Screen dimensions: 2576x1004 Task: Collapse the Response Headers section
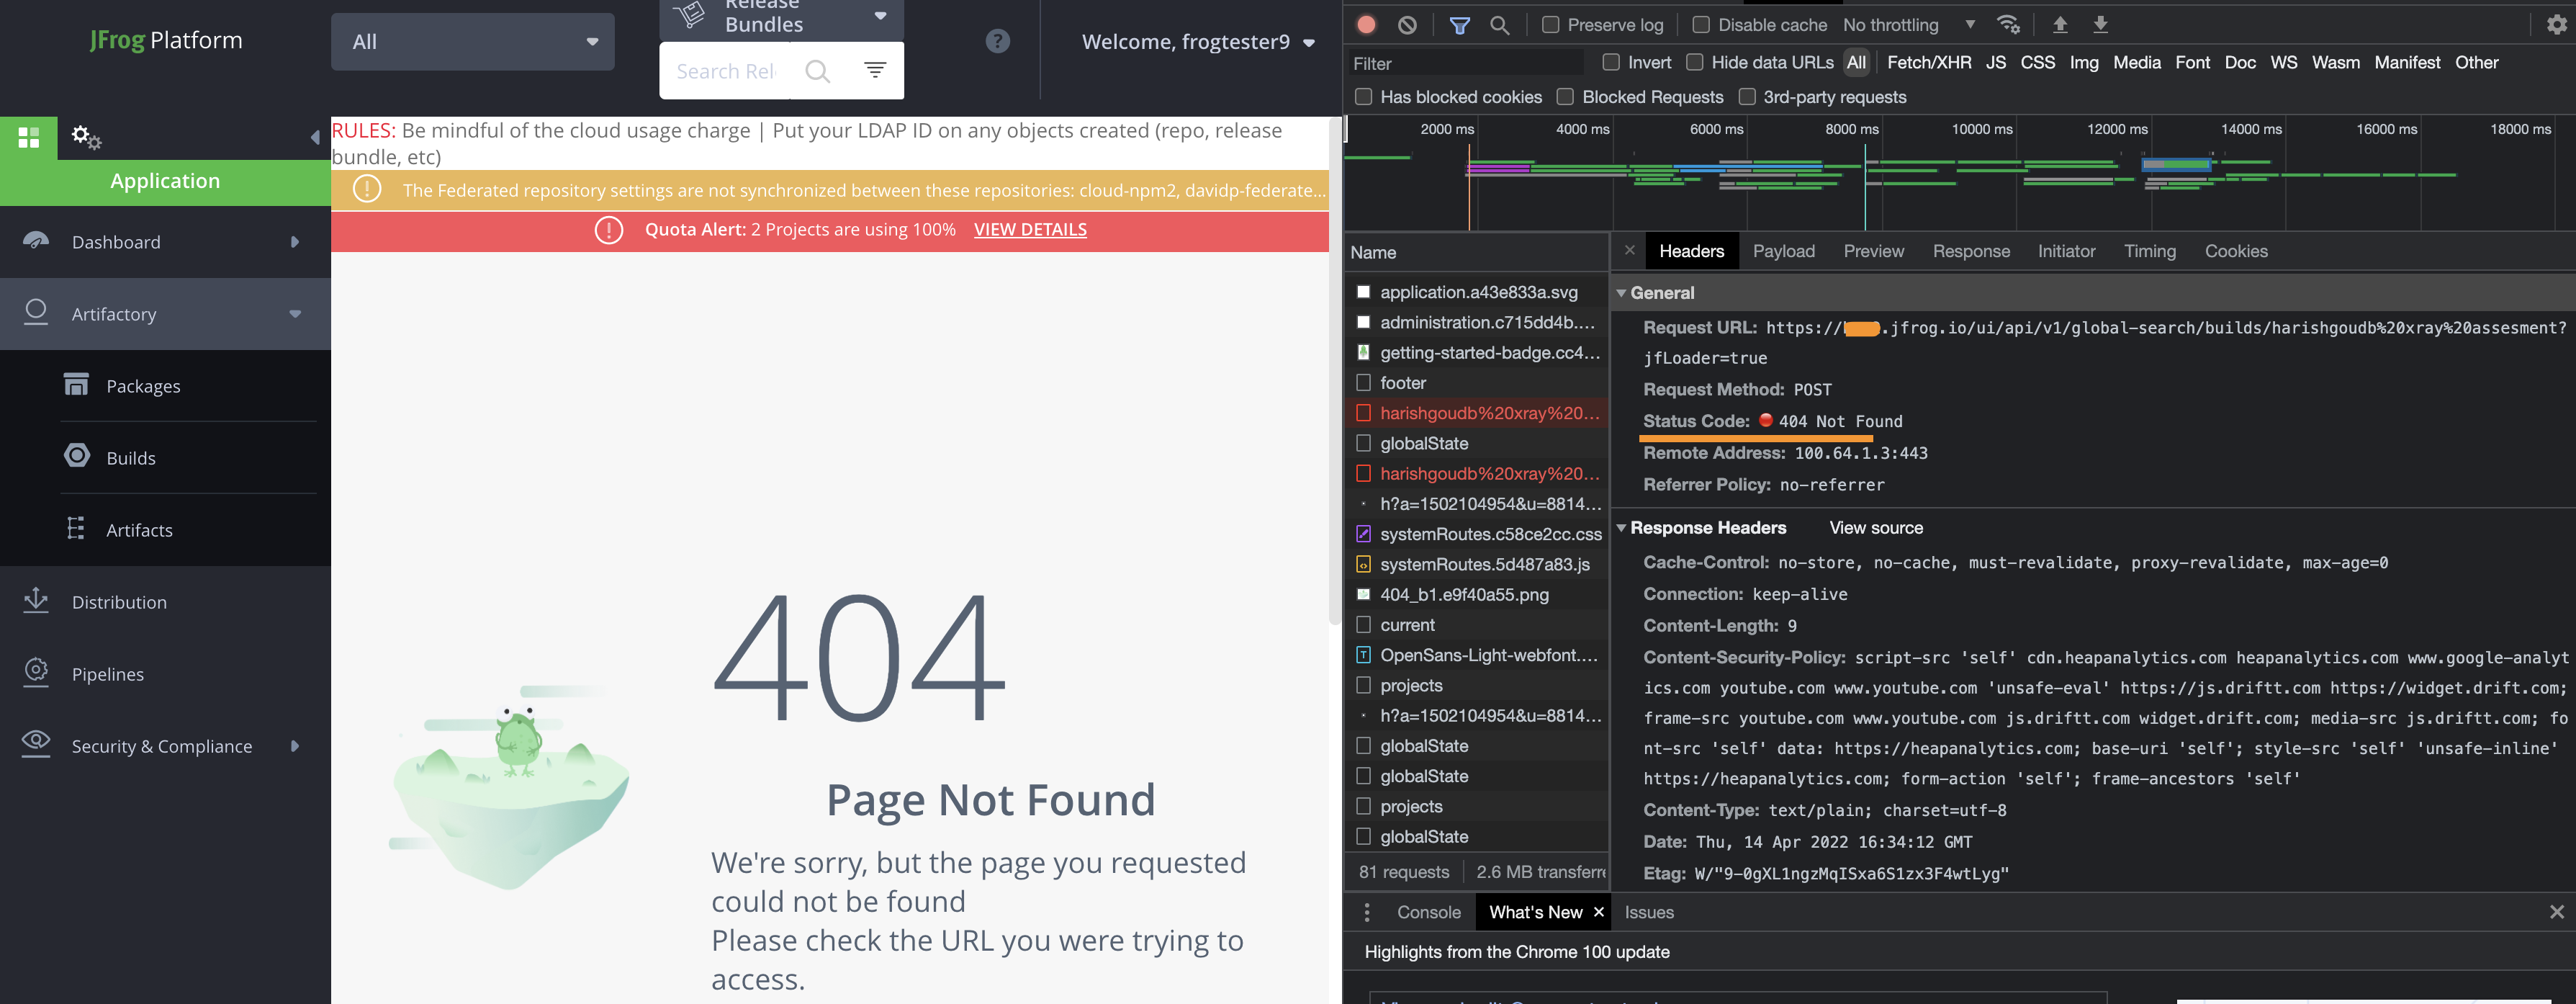1622,527
